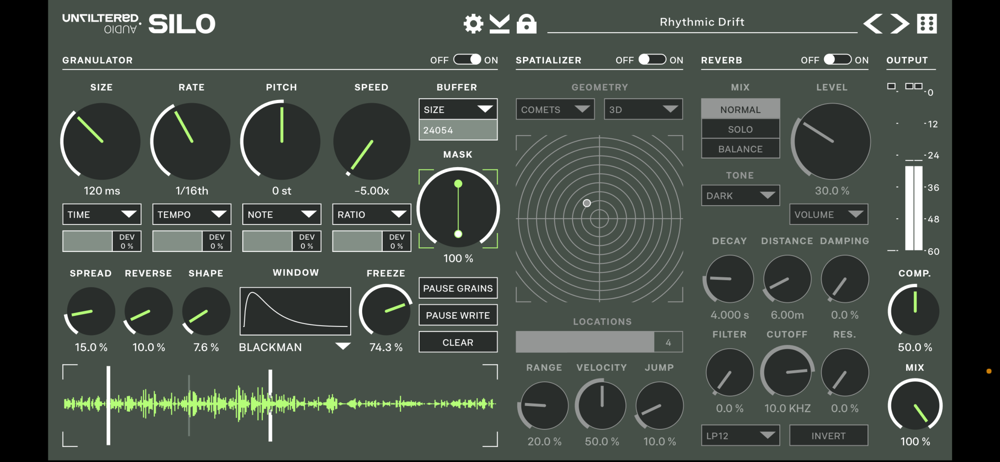This screenshot has height=462, width=1000.
Task: Click the CLEAR buffer button
Action: [458, 342]
